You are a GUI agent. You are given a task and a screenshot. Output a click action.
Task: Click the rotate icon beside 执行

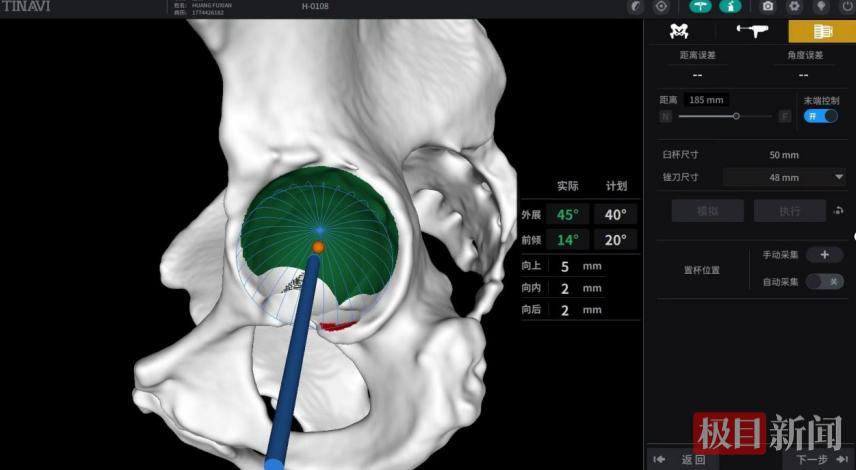tap(836, 211)
